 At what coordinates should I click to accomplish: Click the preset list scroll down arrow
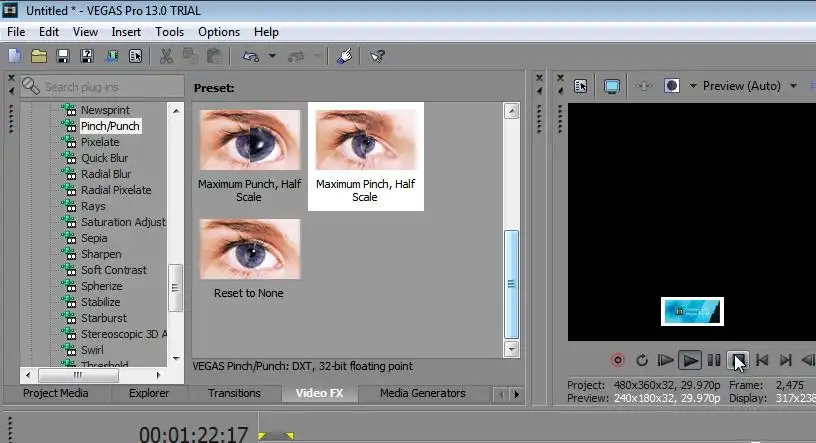[512, 349]
